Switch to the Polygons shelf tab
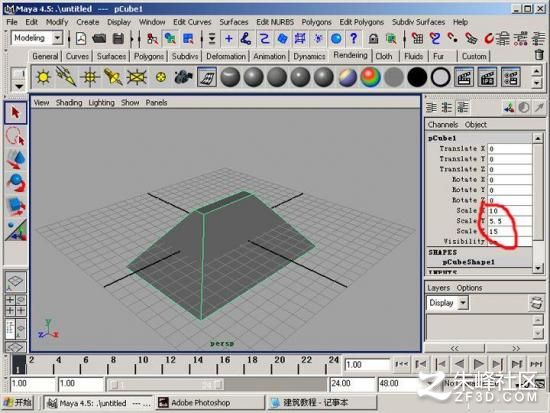 149,56
